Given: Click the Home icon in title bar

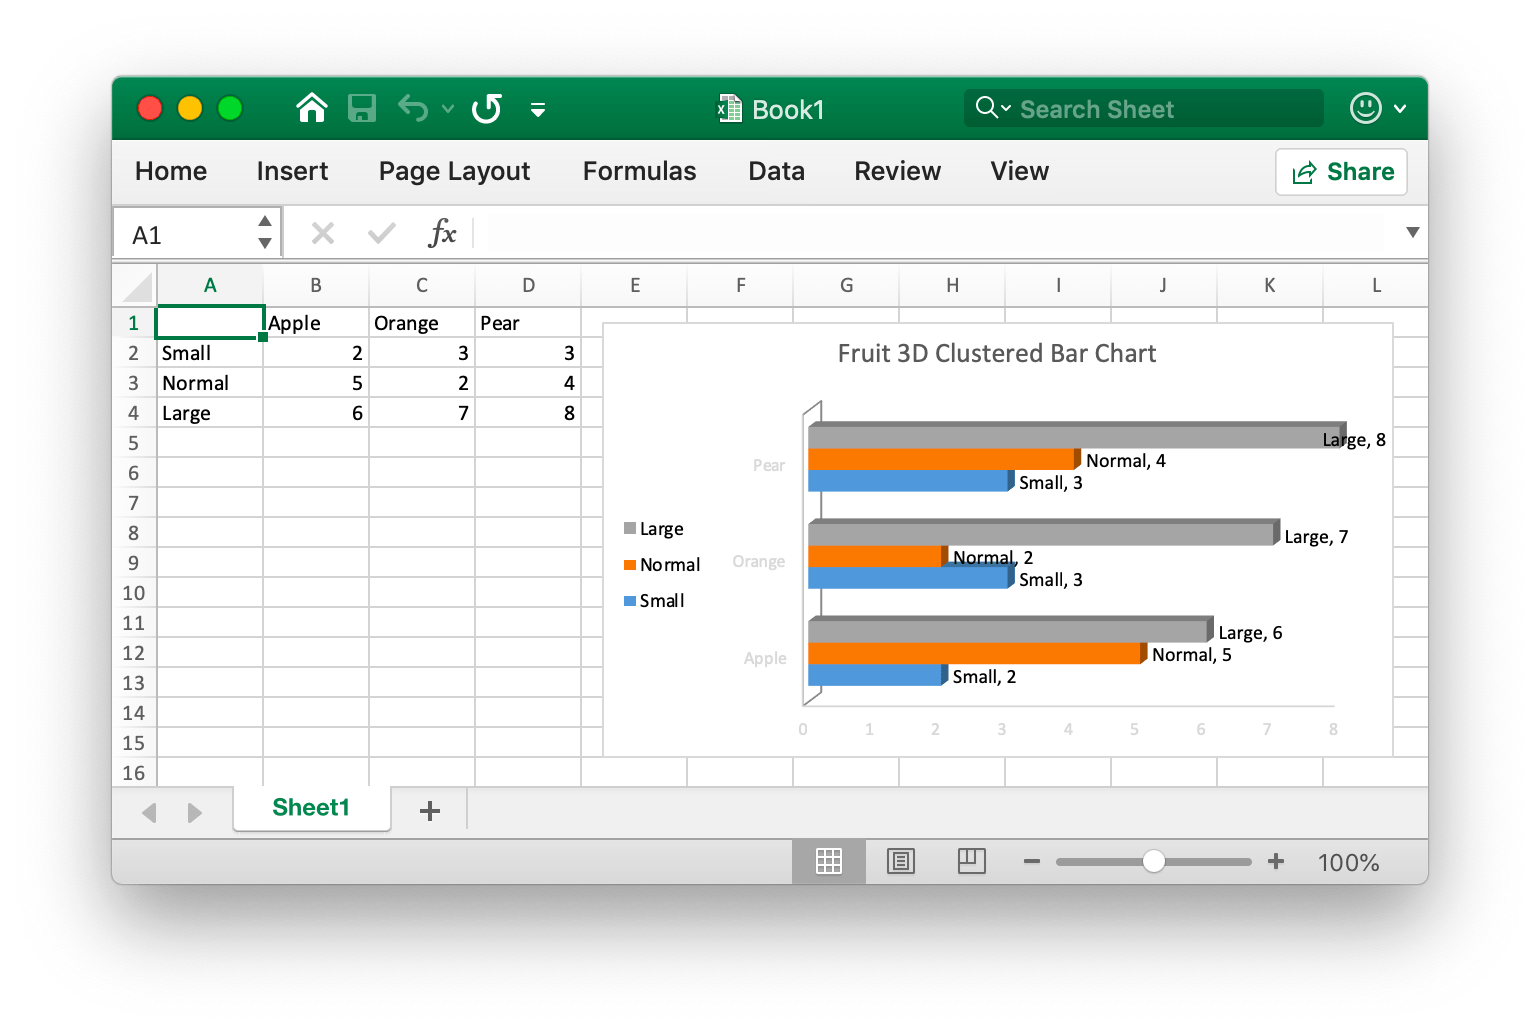Looking at the screenshot, I should [x=312, y=108].
